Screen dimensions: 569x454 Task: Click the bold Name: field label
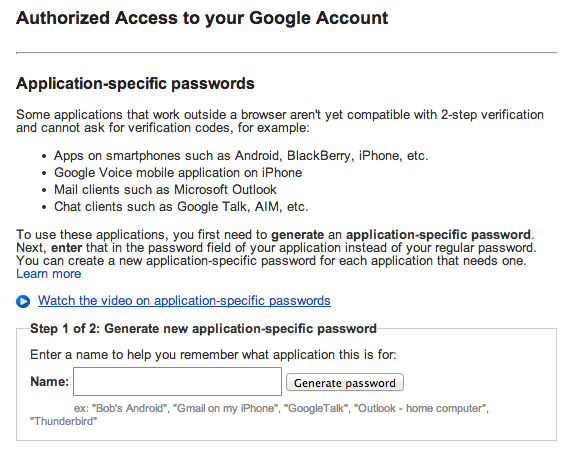coord(49,382)
